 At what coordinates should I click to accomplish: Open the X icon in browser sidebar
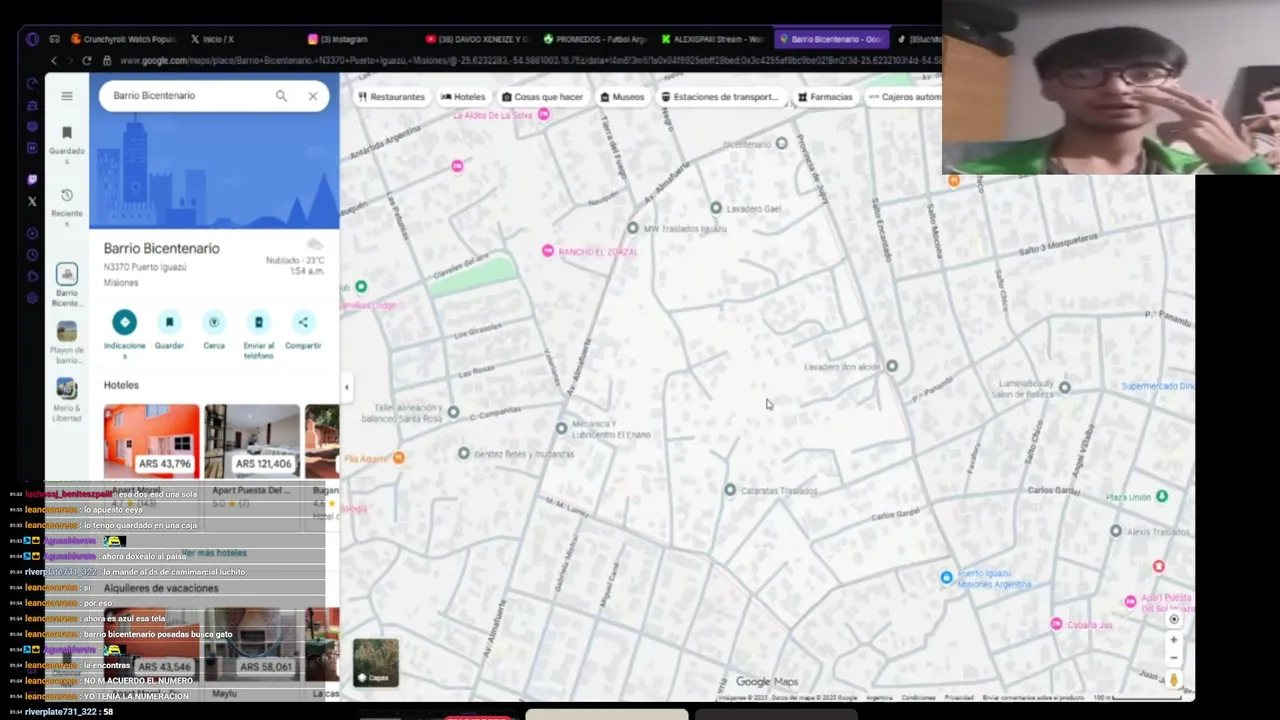pyautogui.click(x=32, y=201)
